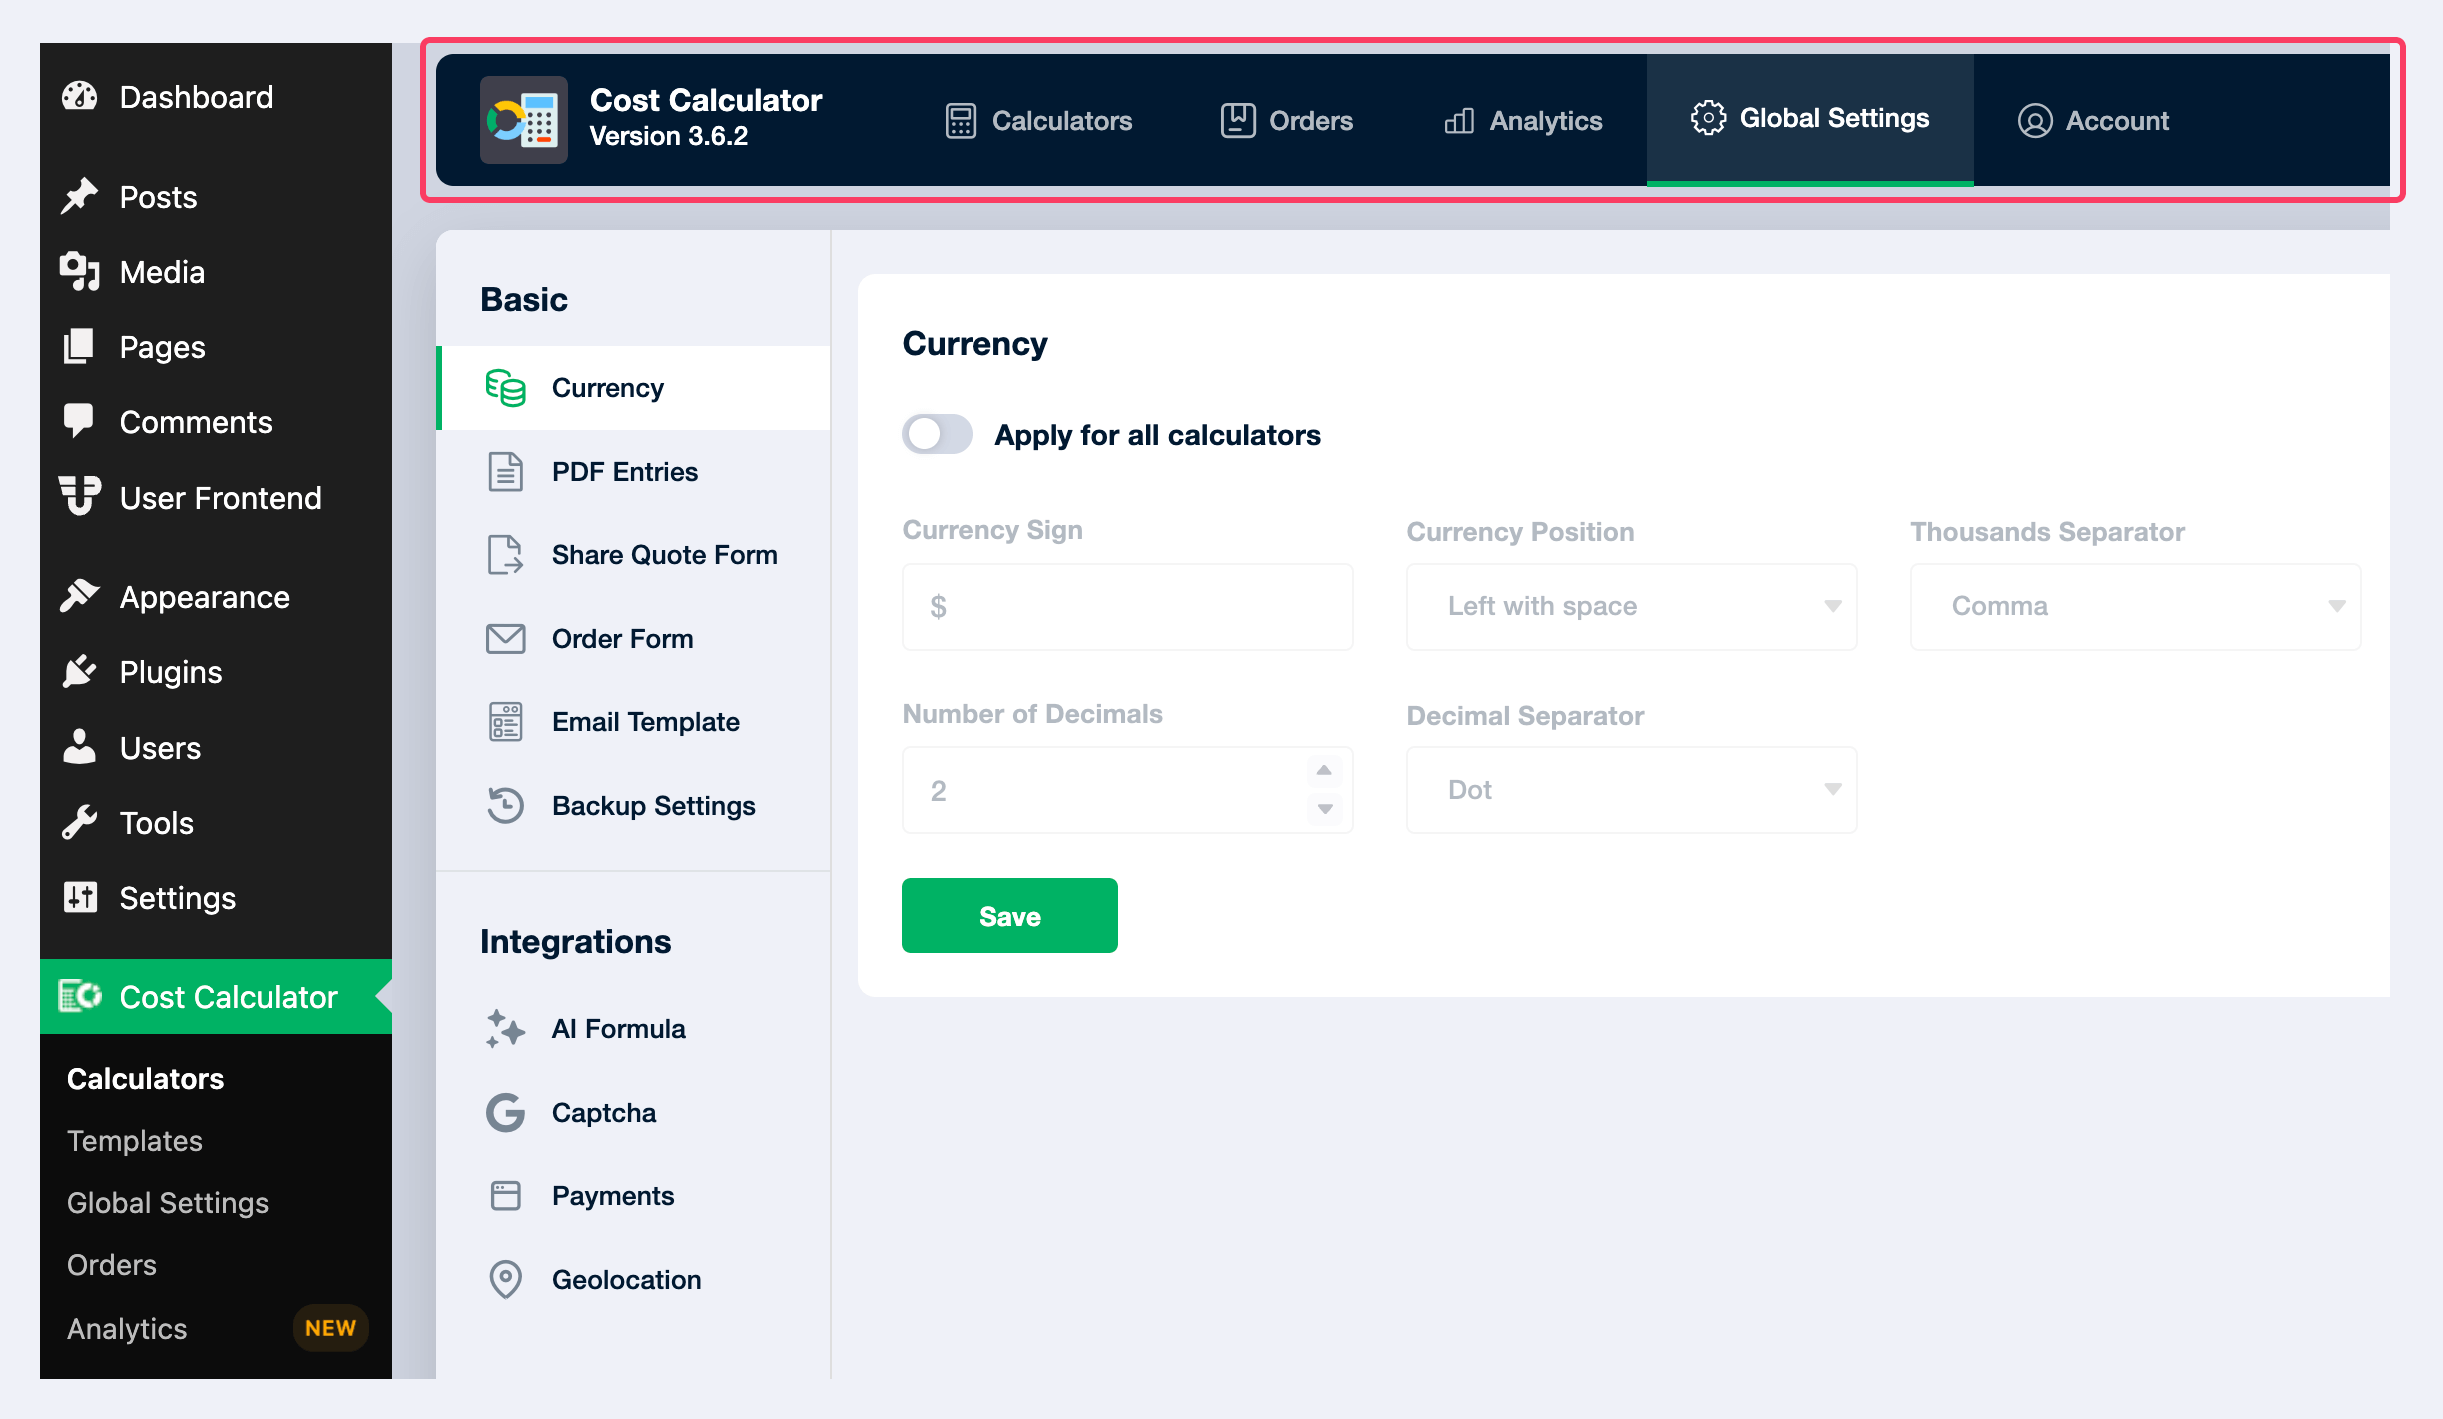2443x1419 pixels.
Task: Click the PDF Entries document icon
Action: tap(505, 472)
